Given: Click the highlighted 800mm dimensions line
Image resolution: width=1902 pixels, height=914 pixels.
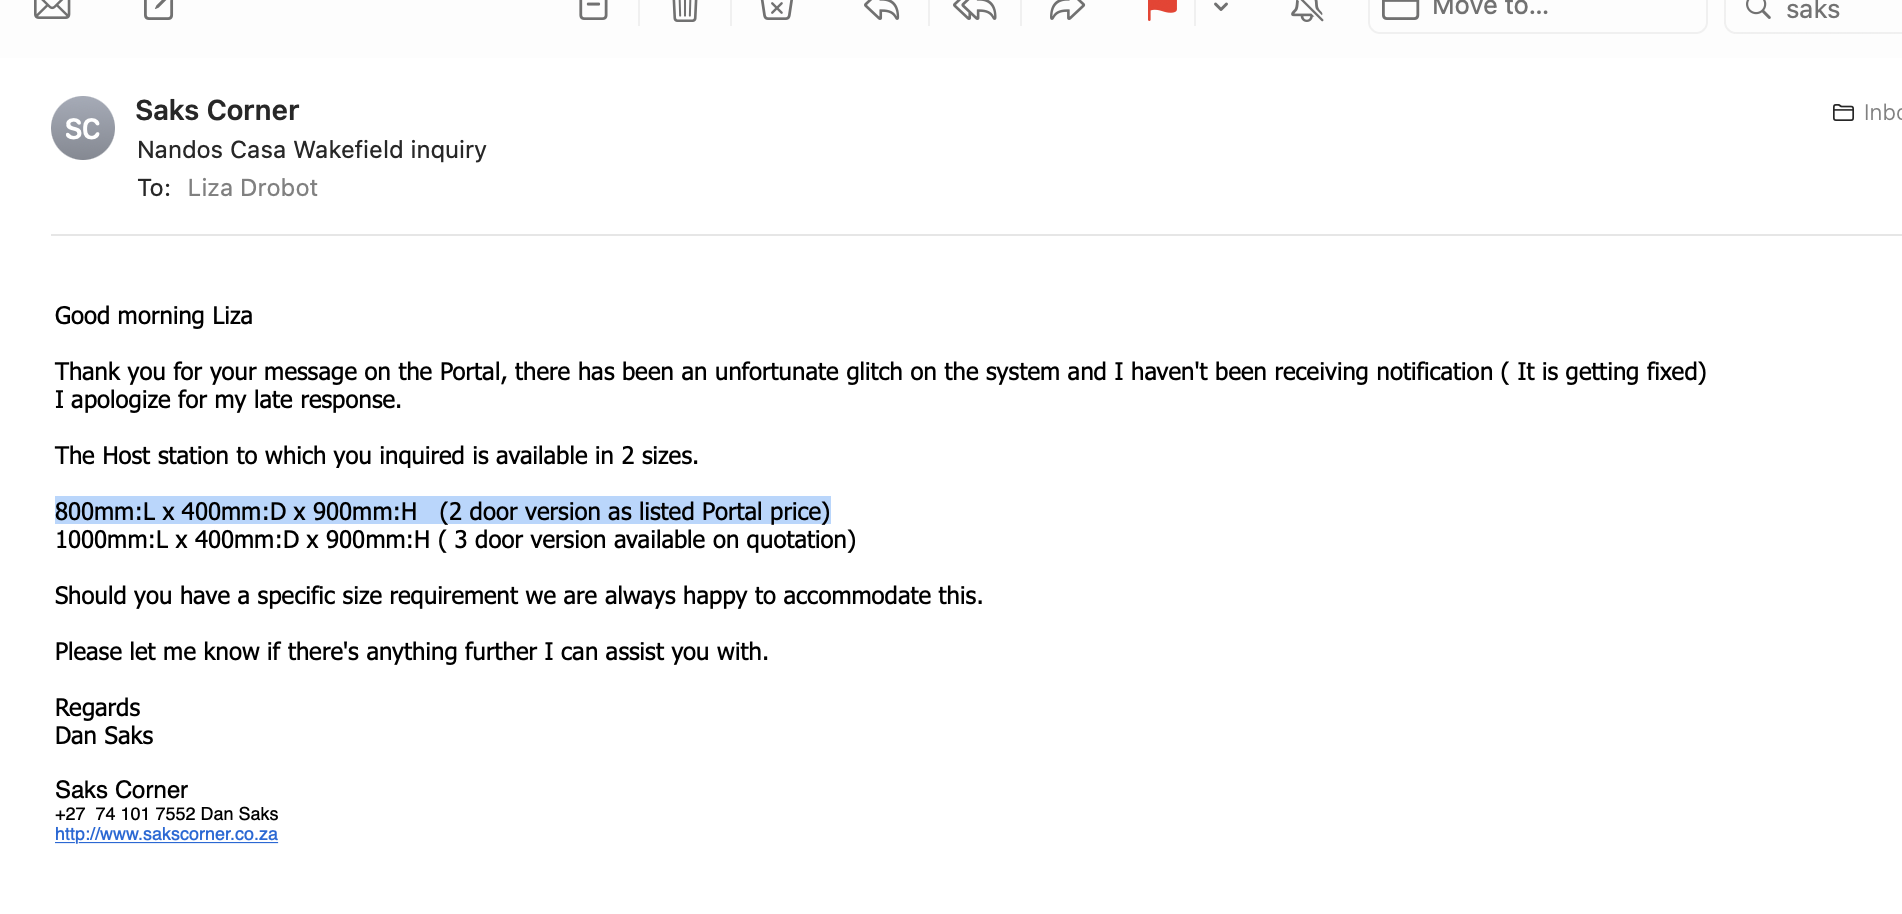Looking at the screenshot, I should (x=442, y=512).
